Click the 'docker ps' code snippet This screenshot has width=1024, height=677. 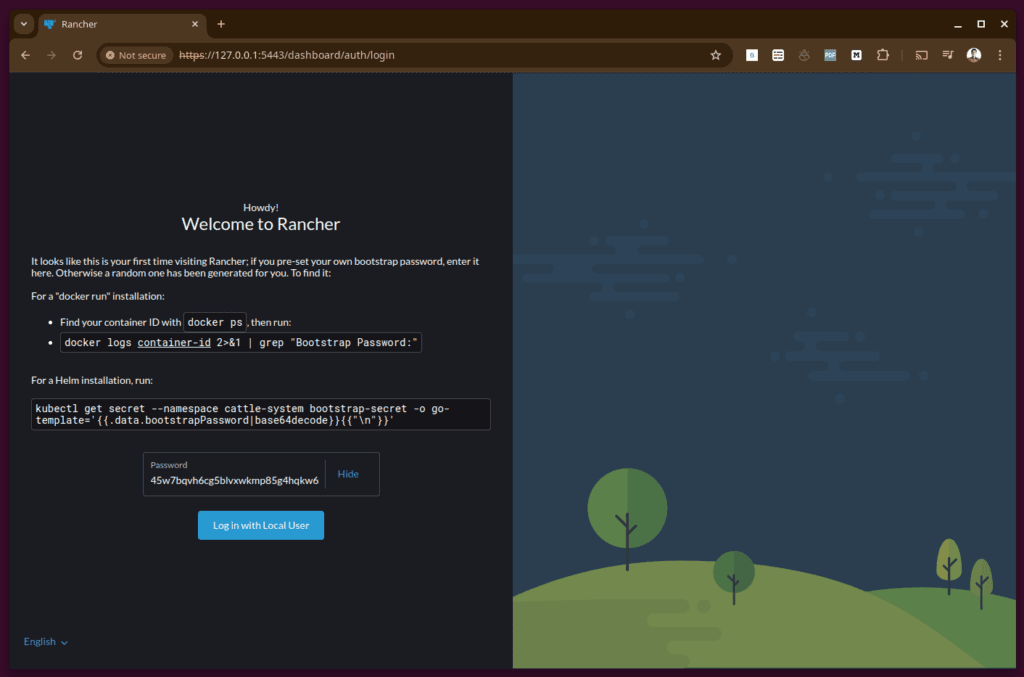point(215,323)
